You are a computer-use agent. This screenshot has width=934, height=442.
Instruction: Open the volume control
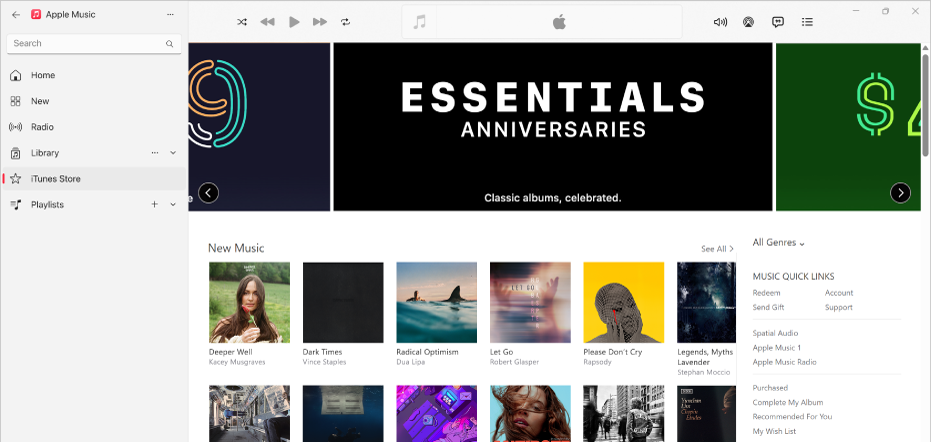720,22
